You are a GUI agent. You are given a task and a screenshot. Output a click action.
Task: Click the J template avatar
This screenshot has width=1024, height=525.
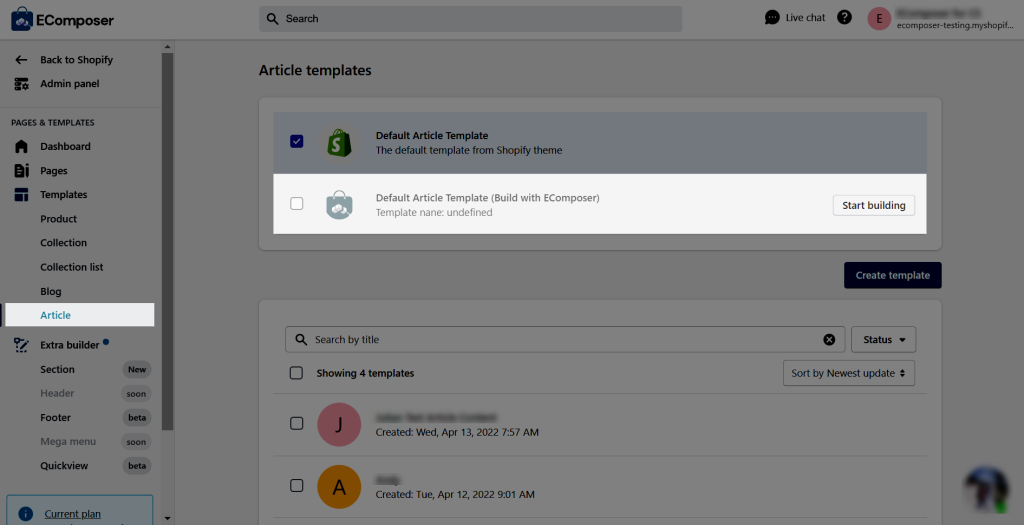(x=339, y=424)
